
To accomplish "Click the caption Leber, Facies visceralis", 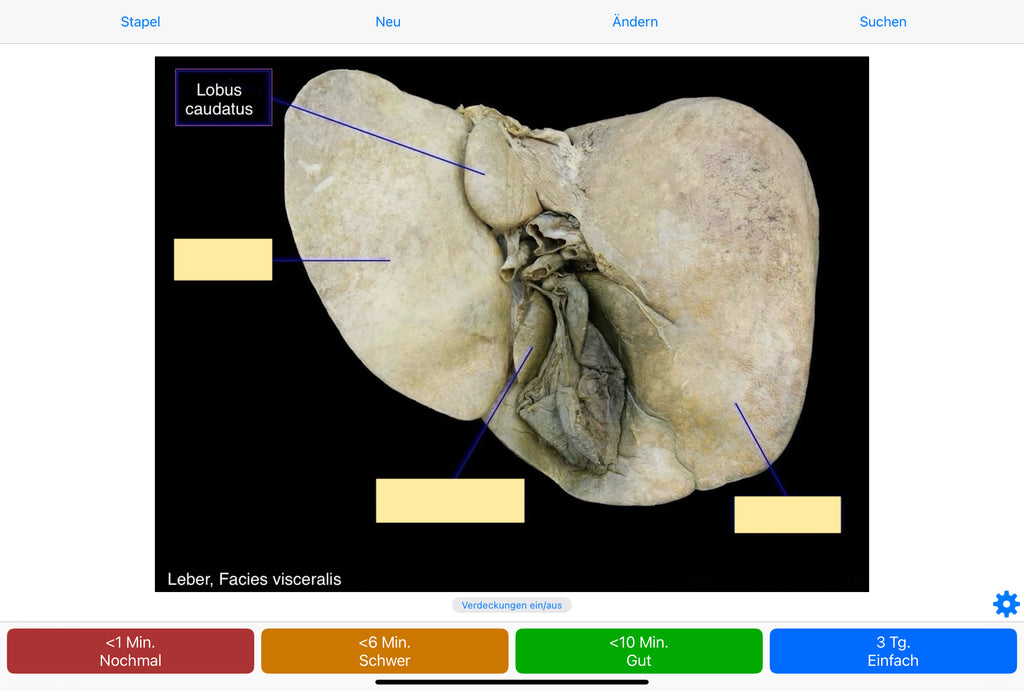I will (x=253, y=579).
